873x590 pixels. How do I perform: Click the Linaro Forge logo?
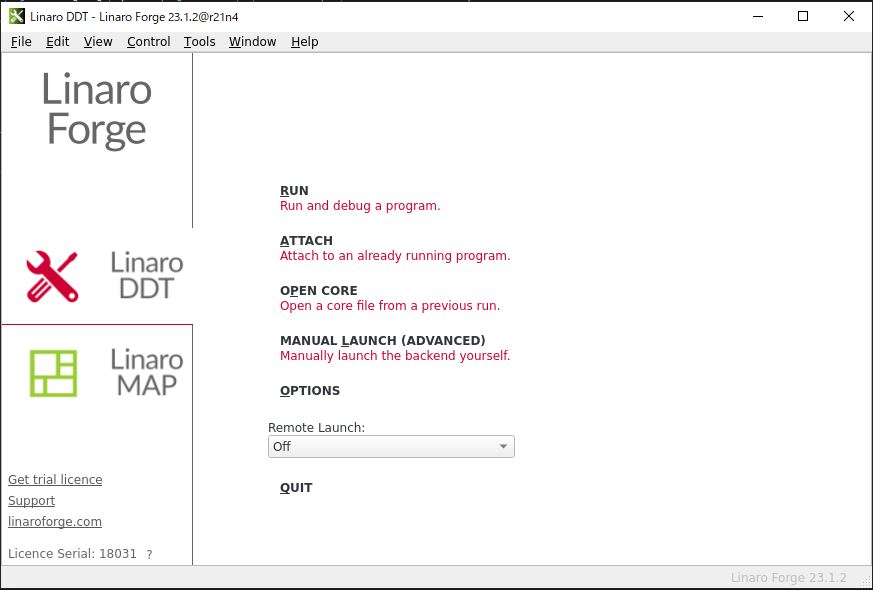[96, 110]
